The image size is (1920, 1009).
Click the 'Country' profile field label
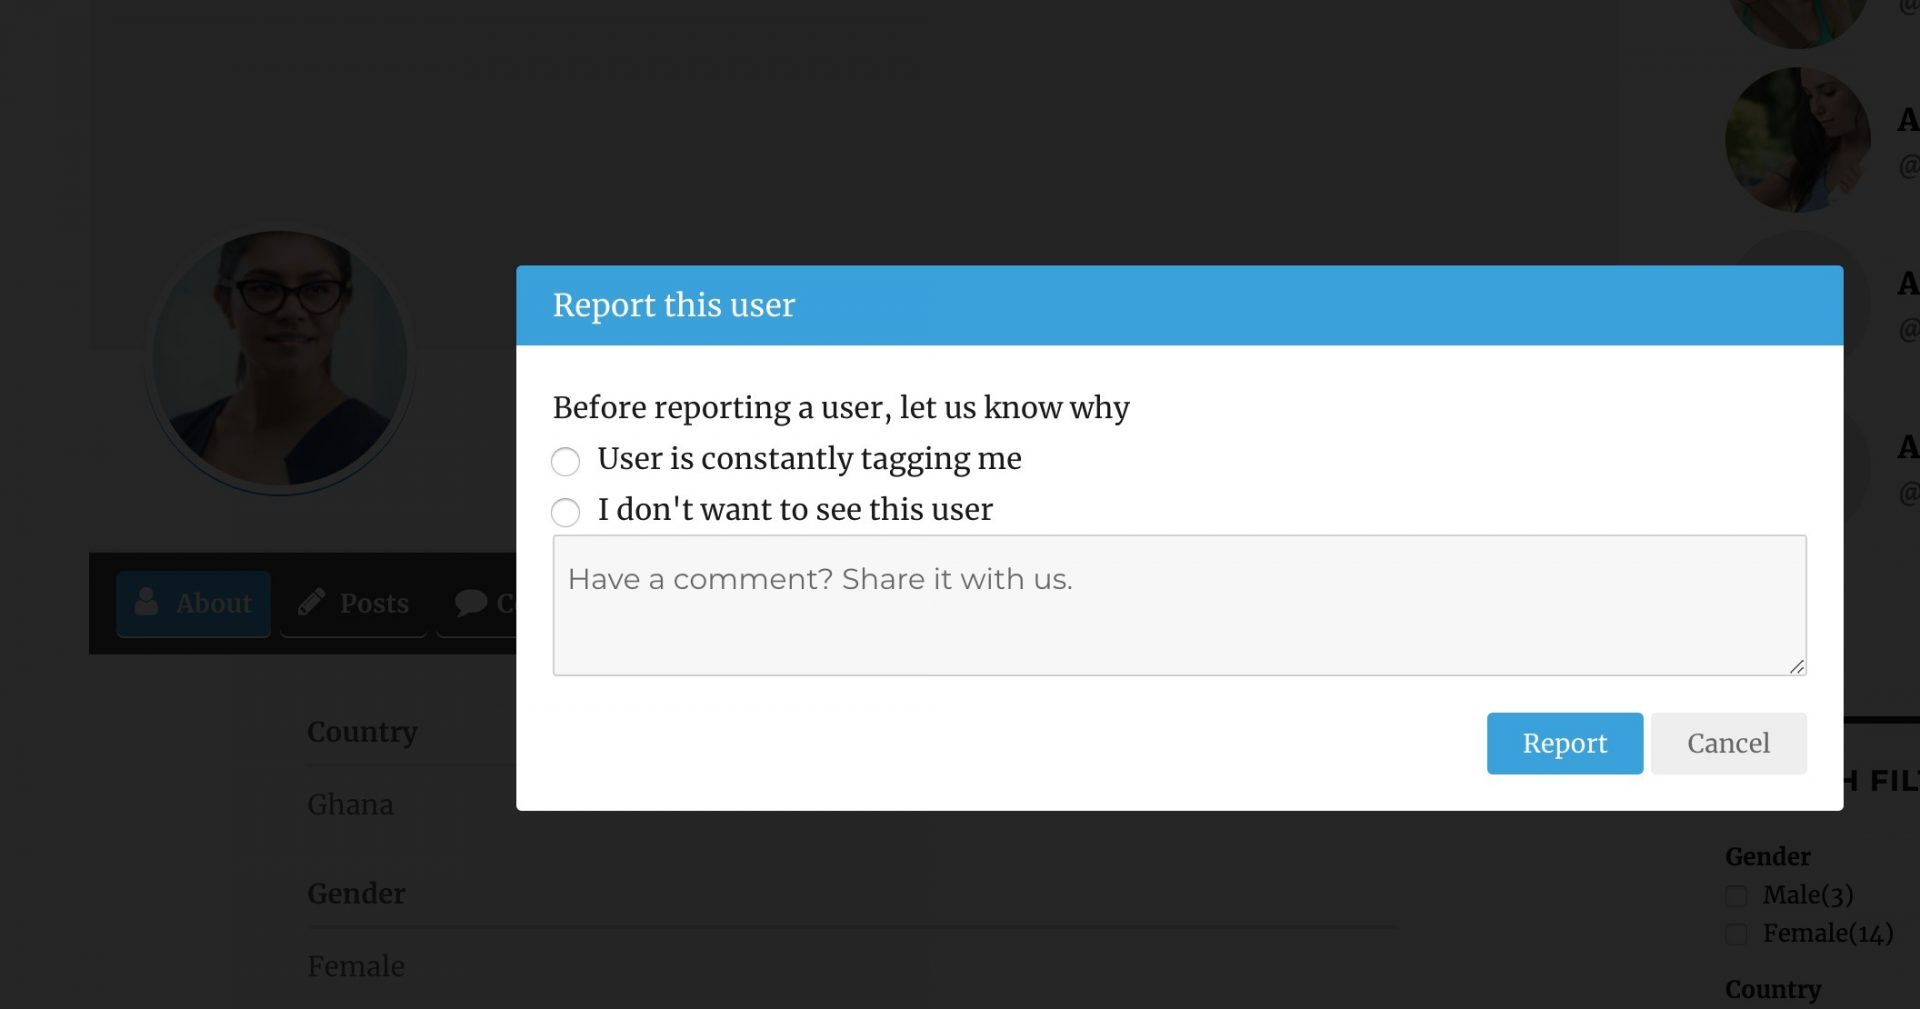[362, 733]
